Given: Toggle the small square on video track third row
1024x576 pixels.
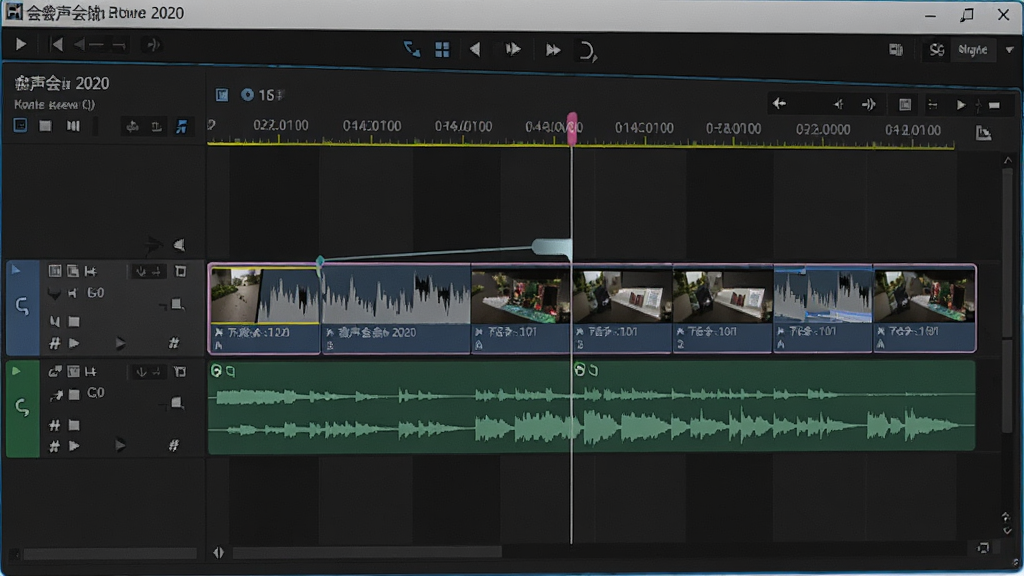Looking at the screenshot, I should [x=74, y=321].
